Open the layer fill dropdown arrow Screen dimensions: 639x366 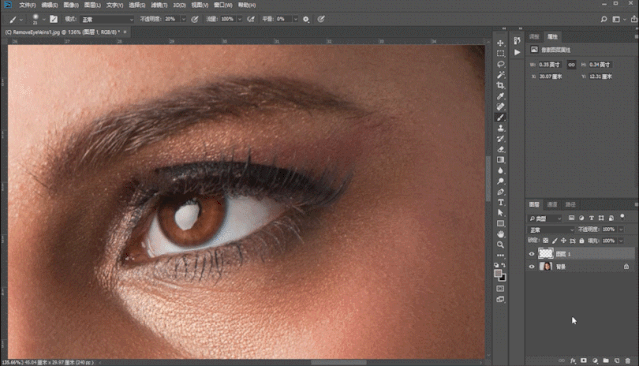[x=621, y=241]
